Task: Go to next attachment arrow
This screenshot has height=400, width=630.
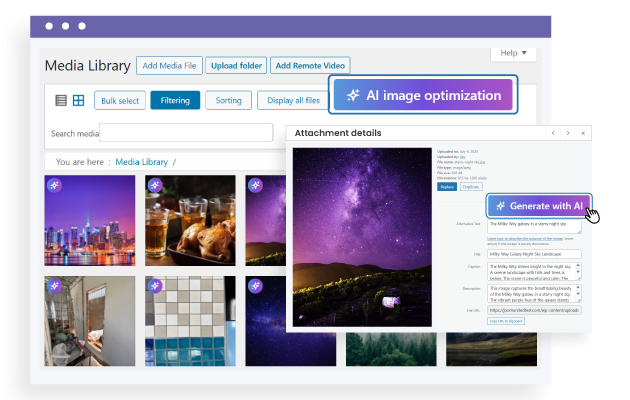Action: click(x=568, y=133)
